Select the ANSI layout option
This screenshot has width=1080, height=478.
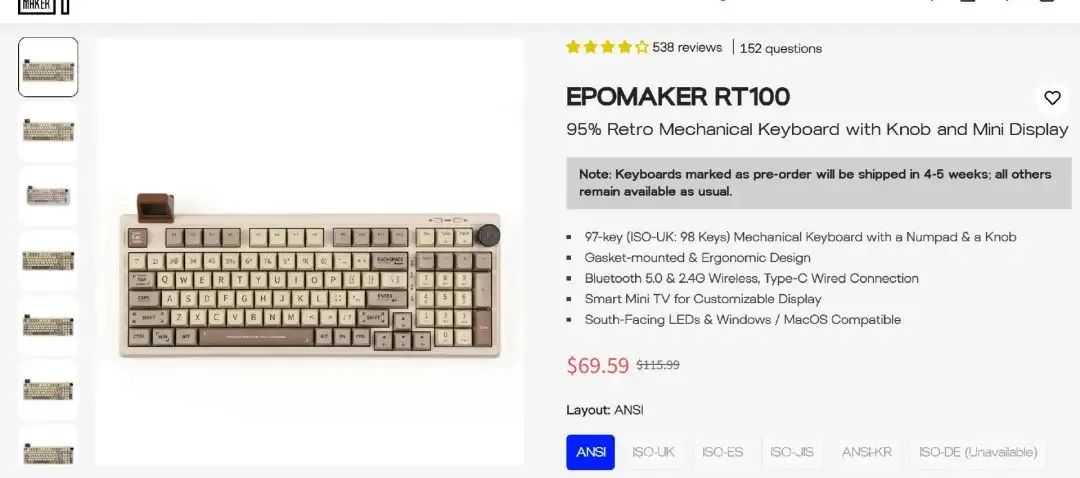click(x=590, y=452)
